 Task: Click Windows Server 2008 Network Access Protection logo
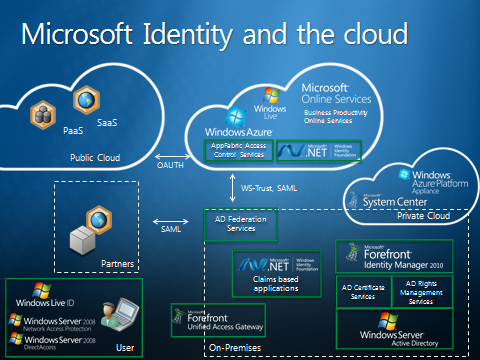[15, 320]
